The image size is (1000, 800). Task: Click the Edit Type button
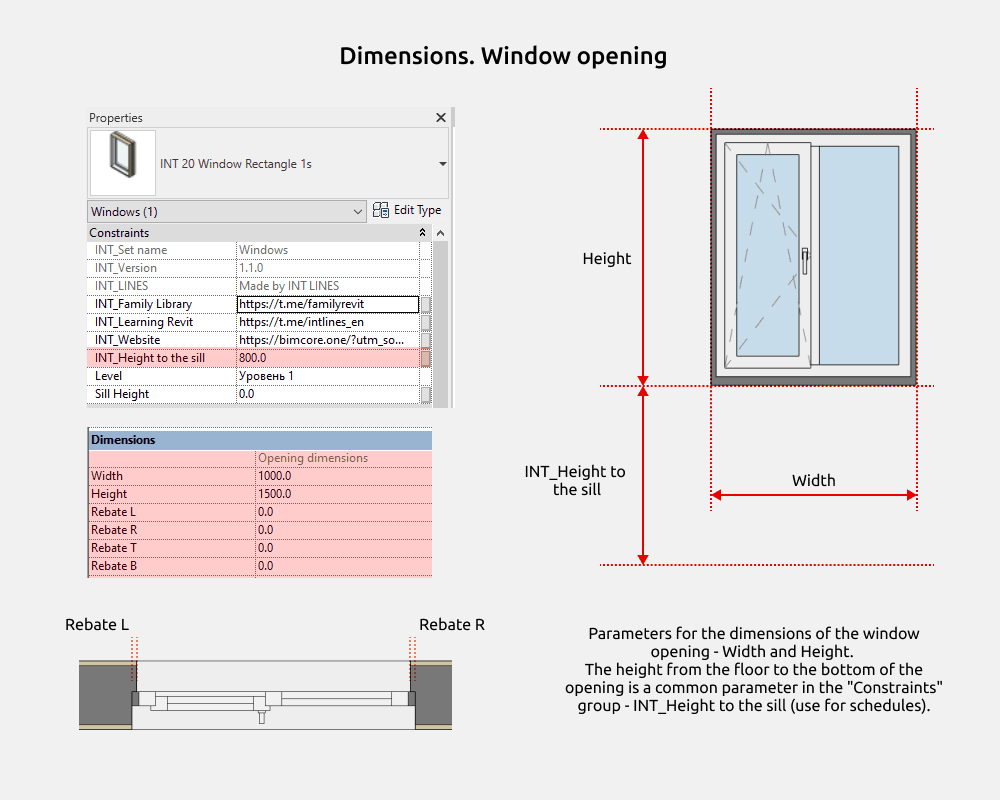407,210
